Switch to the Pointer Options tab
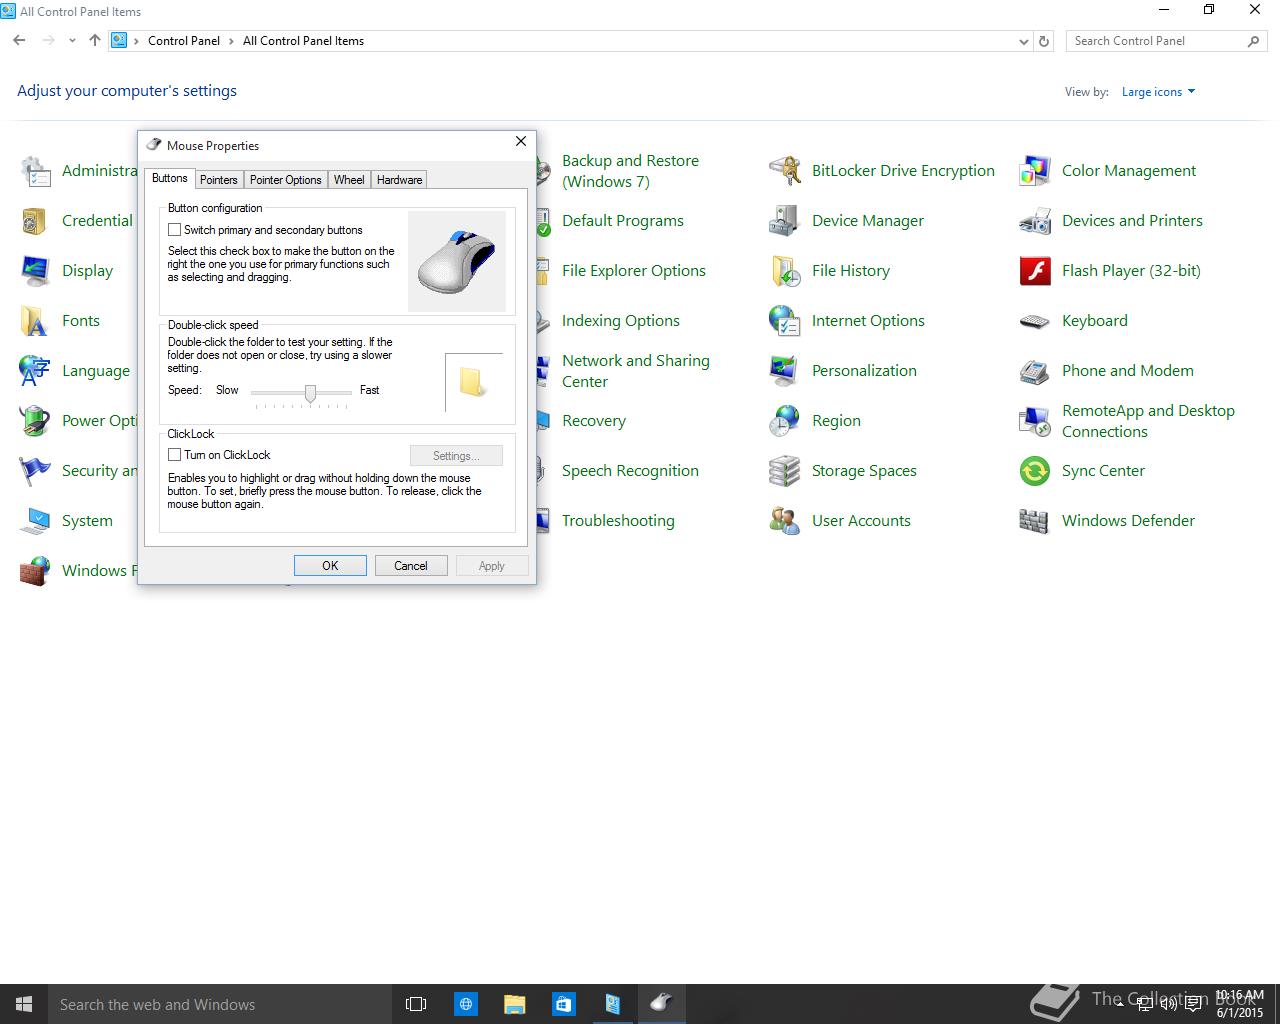Image resolution: width=1280 pixels, height=1024 pixels. click(285, 180)
